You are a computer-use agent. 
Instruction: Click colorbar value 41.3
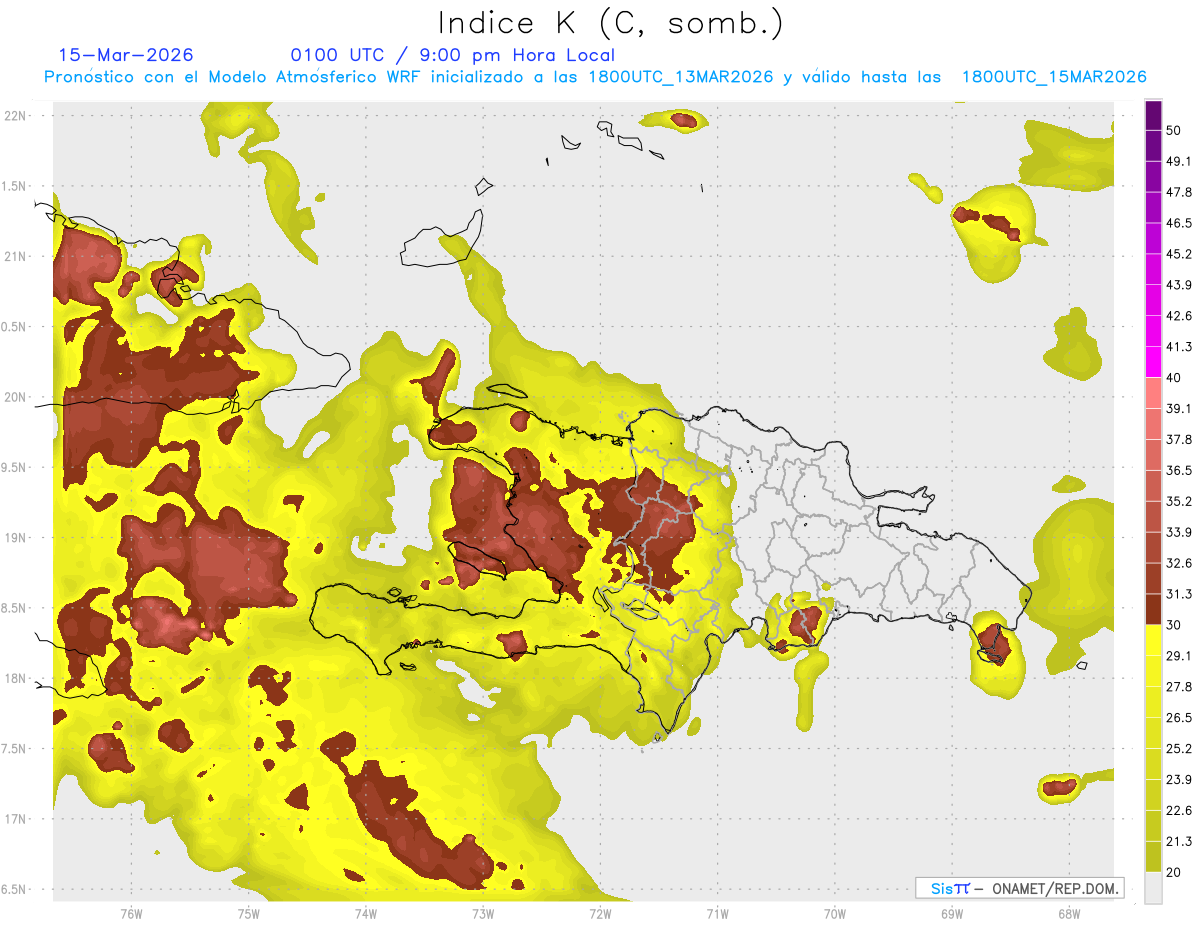pos(1179,347)
